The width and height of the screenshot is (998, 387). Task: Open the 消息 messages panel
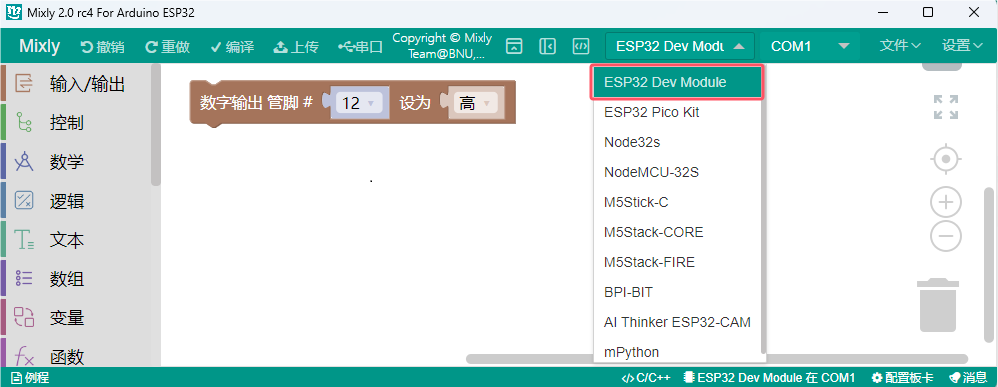coord(967,377)
